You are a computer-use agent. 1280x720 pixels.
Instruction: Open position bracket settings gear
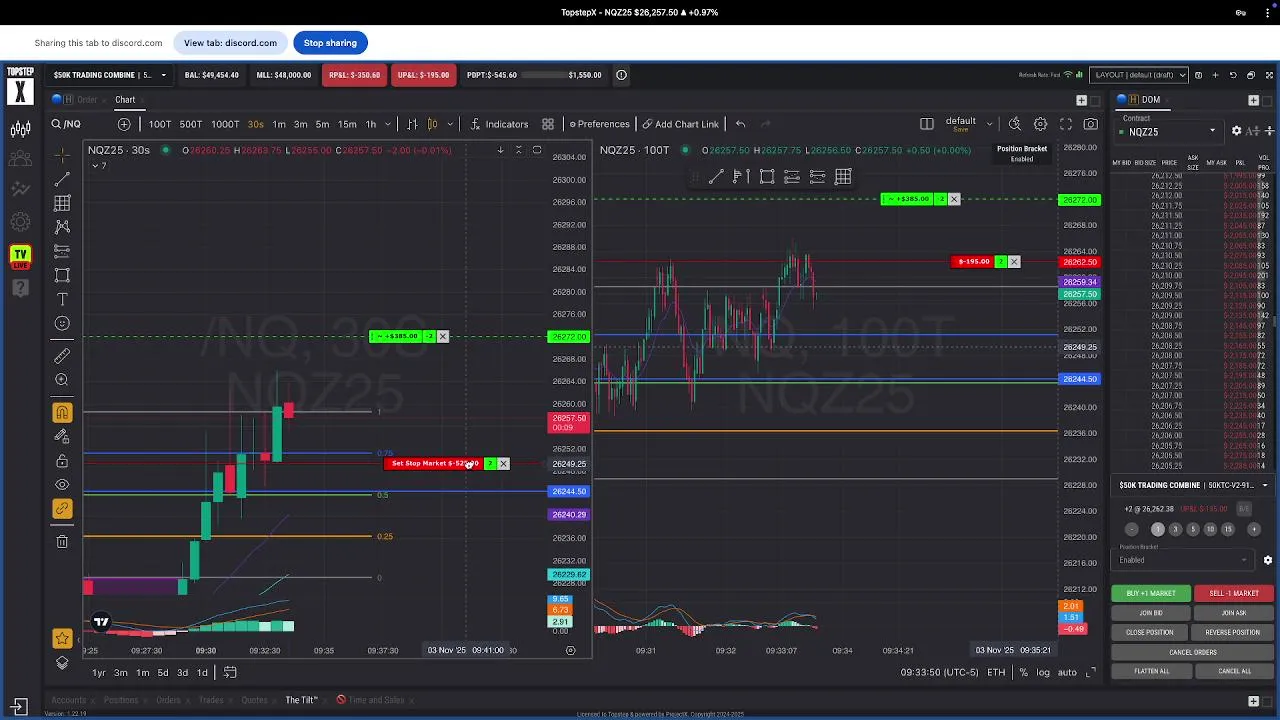click(x=1268, y=560)
